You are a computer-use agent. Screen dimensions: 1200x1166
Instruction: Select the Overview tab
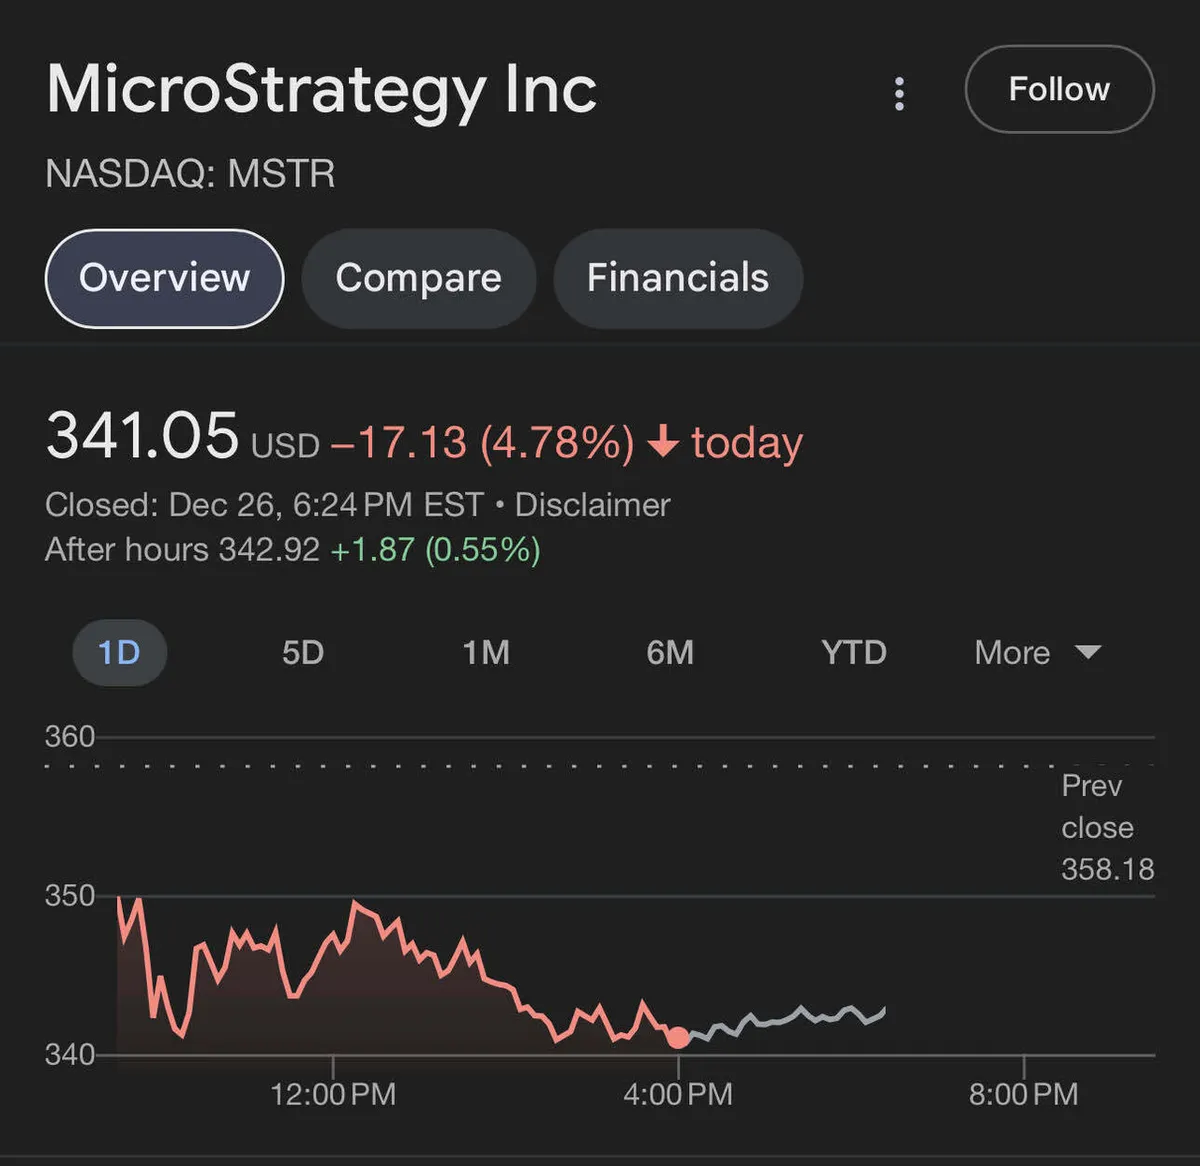point(165,278)
